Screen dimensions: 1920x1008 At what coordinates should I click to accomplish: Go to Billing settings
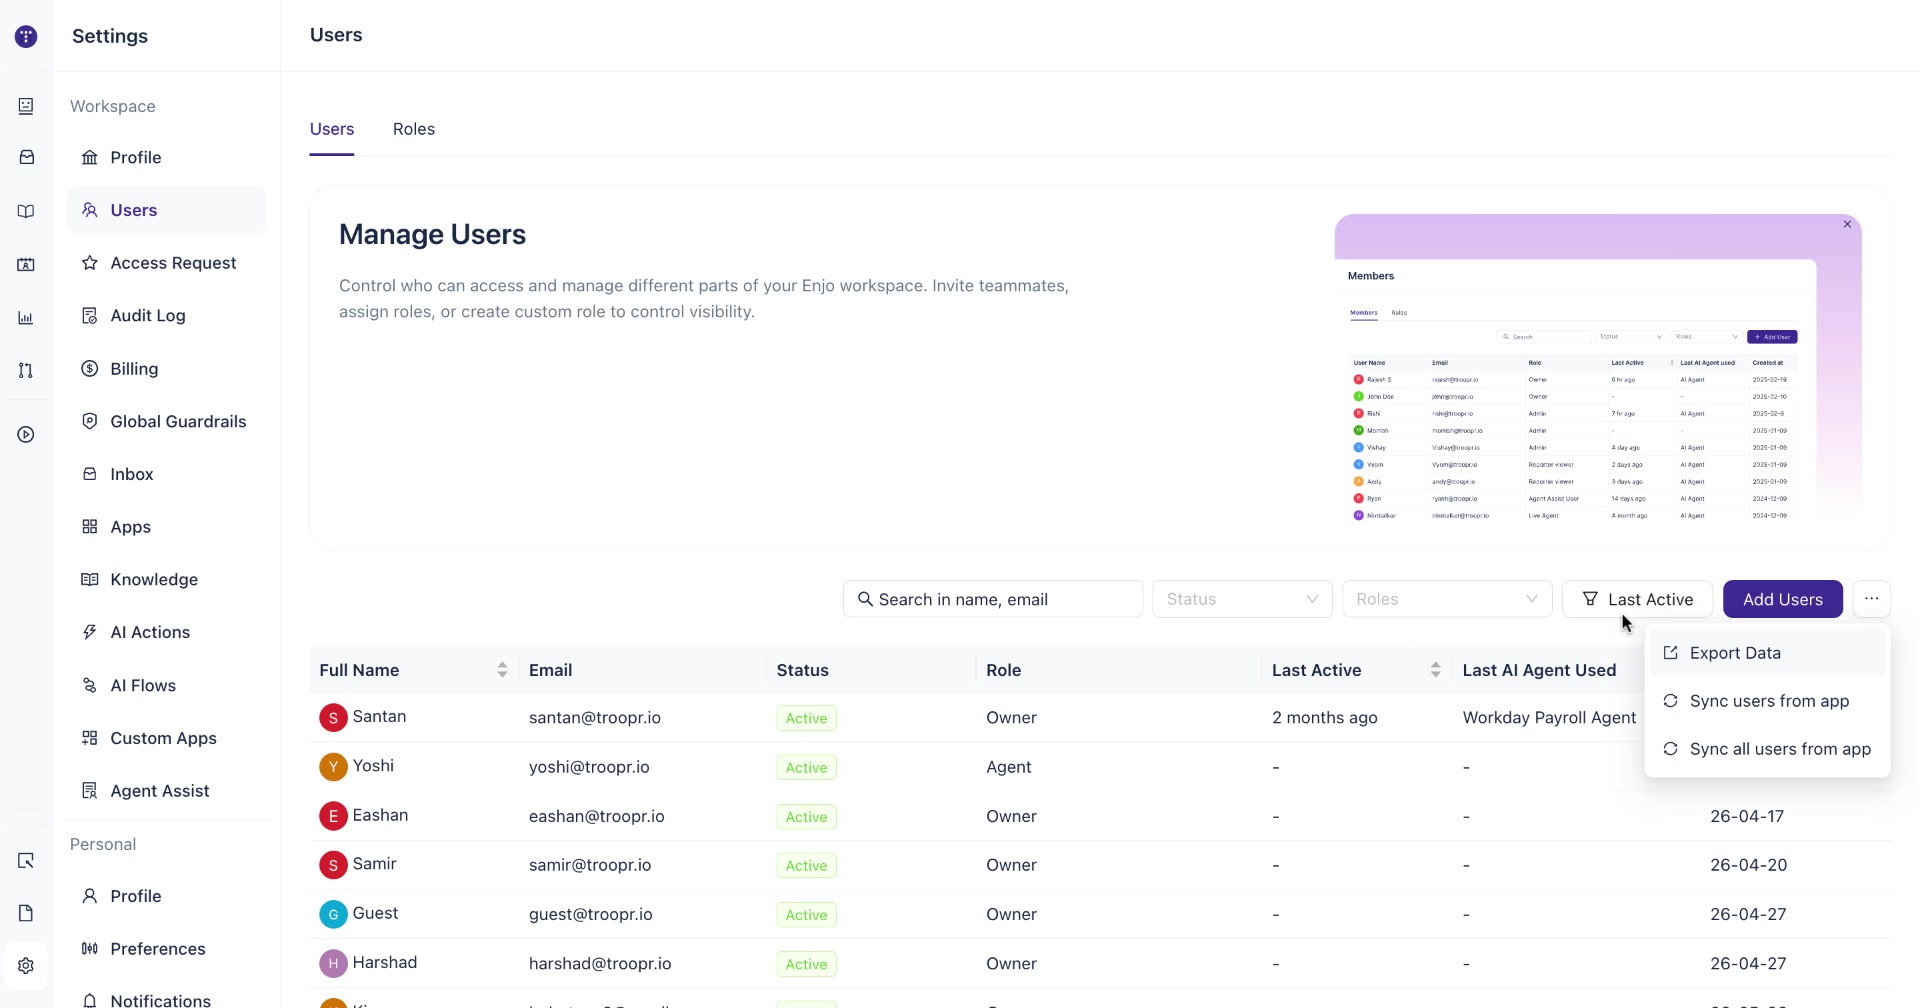coord(166,369)
